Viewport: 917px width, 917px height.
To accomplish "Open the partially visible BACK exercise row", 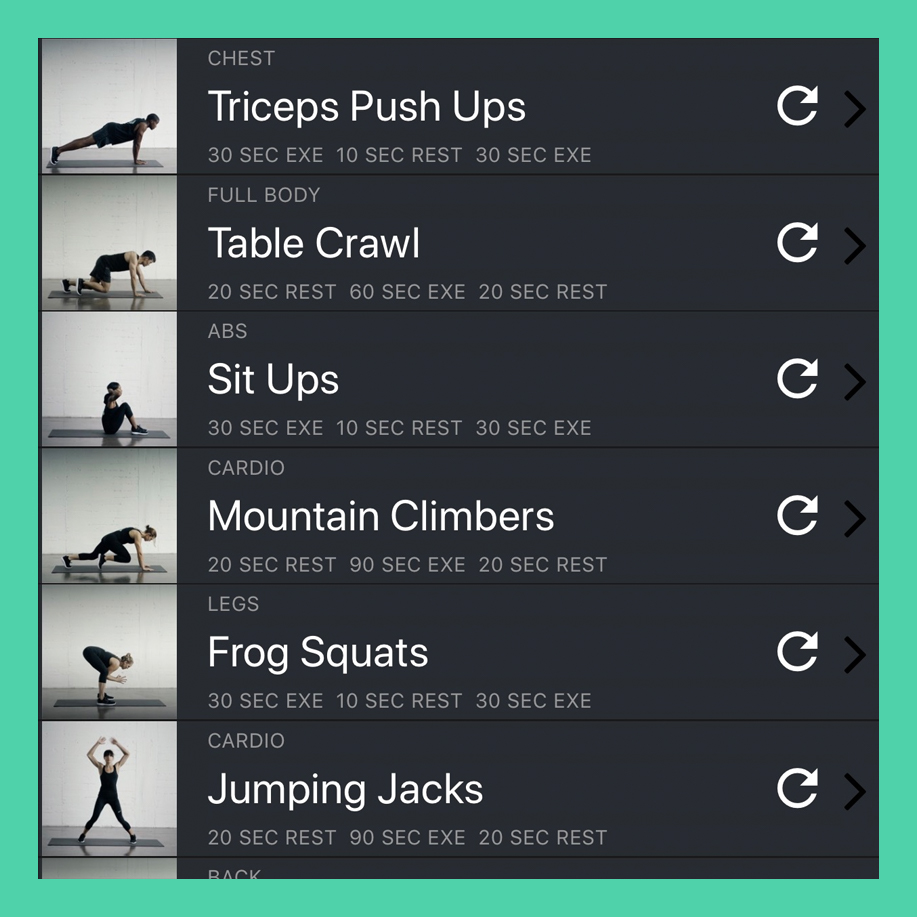I will (458, 868).
